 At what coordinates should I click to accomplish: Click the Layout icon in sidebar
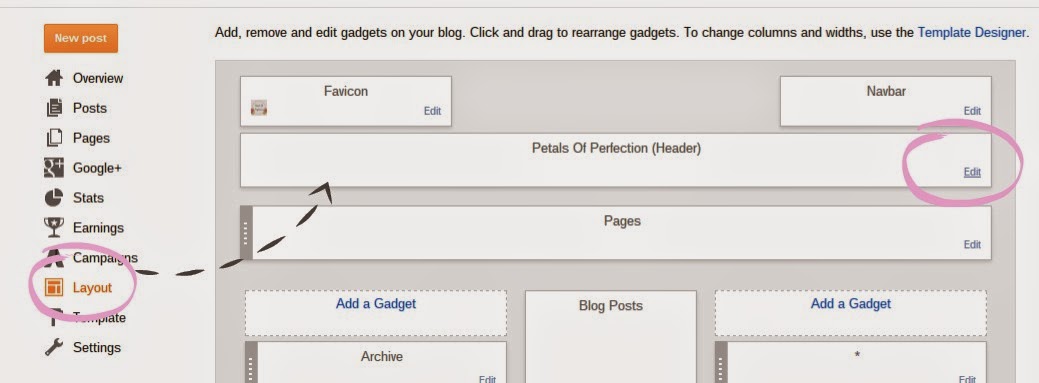pyautogui.click(x=54, y=288)
